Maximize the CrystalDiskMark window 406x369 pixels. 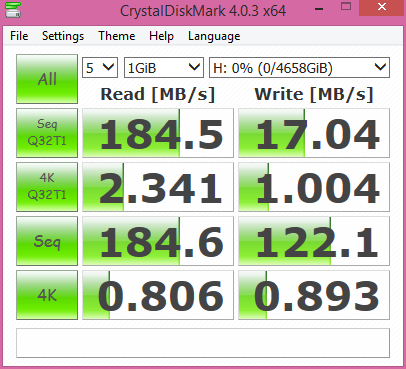click(346, 7)
